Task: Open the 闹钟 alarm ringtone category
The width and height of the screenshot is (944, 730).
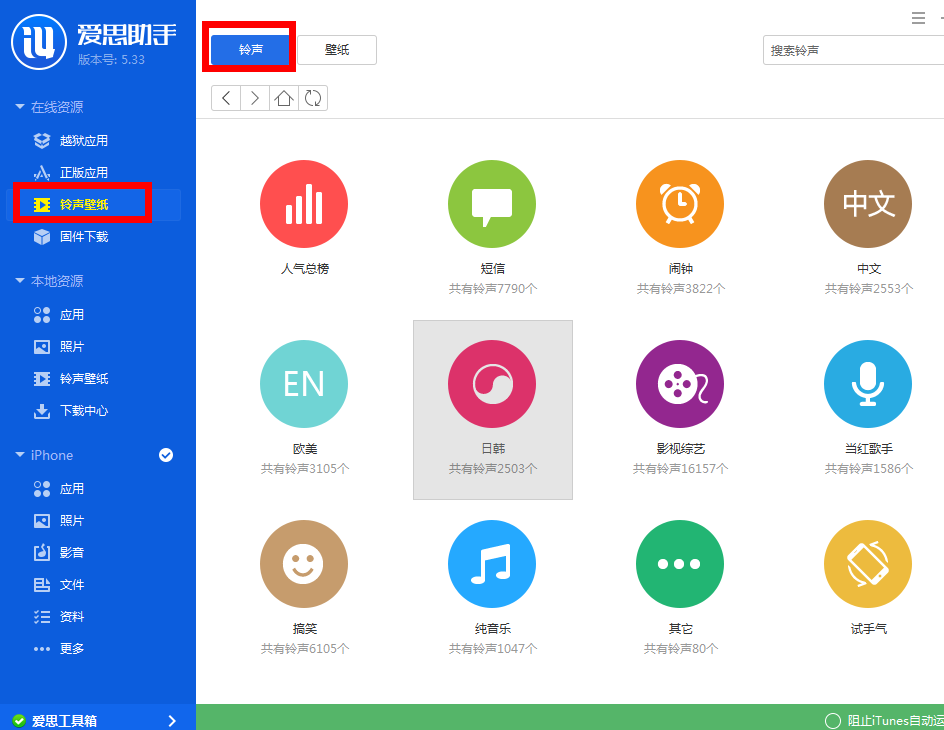Action: pos(680,204)
